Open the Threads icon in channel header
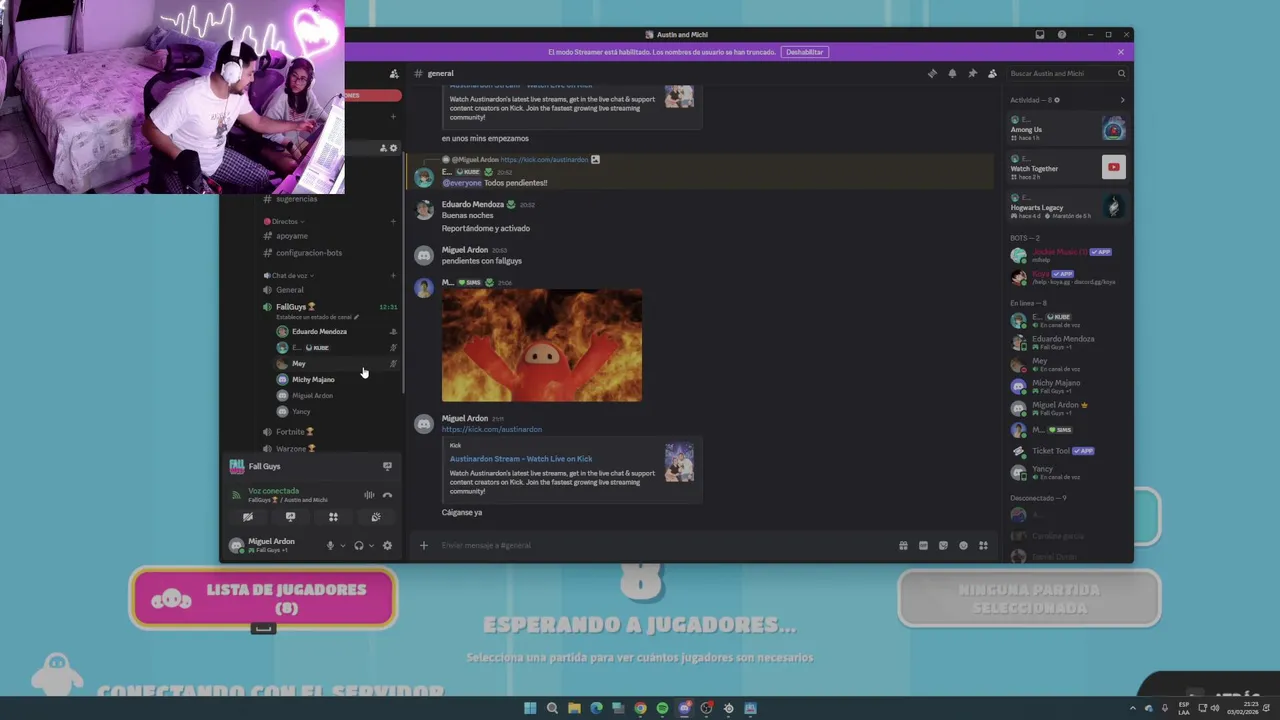Image resolution: width=1280 pixels, height=720 pixels. [x=932, y=73]
